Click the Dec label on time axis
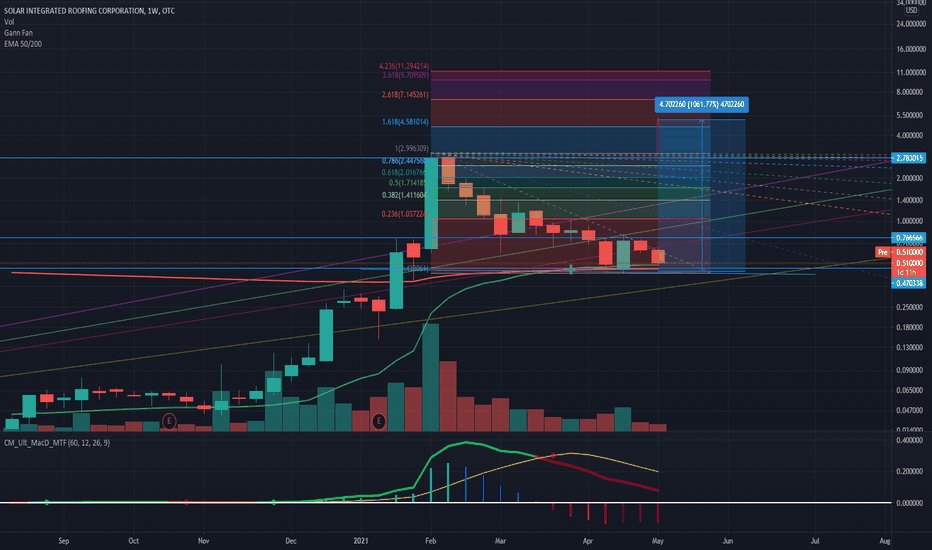Image resolution: width=932 pixels, height=550 pixels. pos(291,541)
